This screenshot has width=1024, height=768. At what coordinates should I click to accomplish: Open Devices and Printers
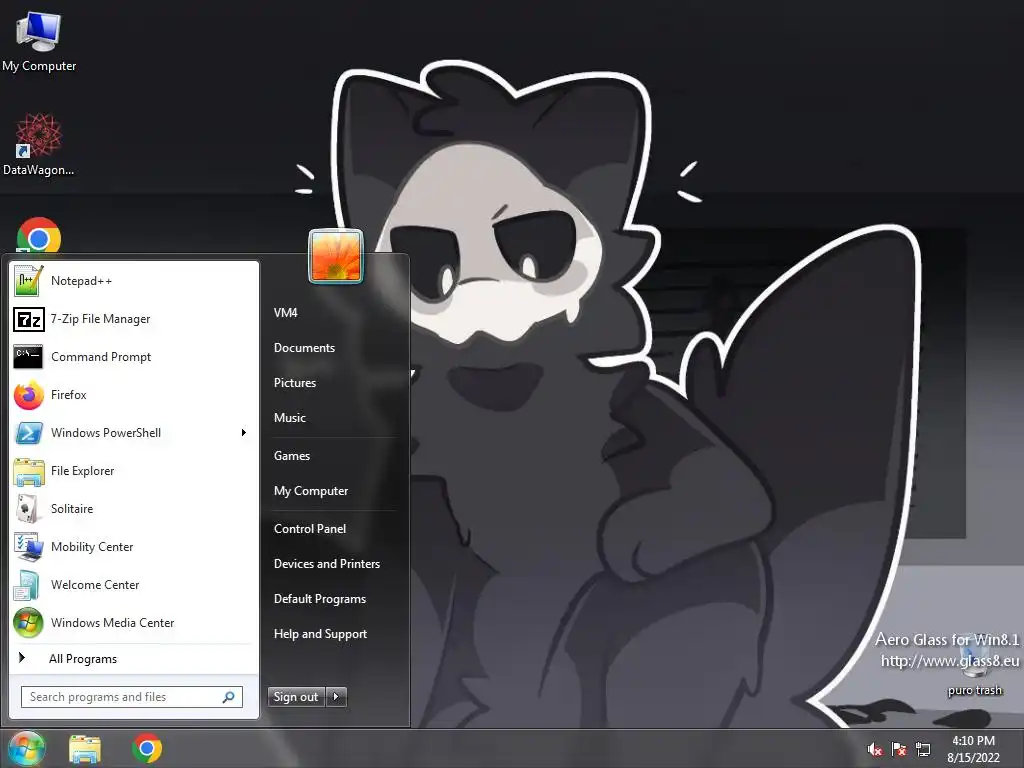[x=327, y=564]
